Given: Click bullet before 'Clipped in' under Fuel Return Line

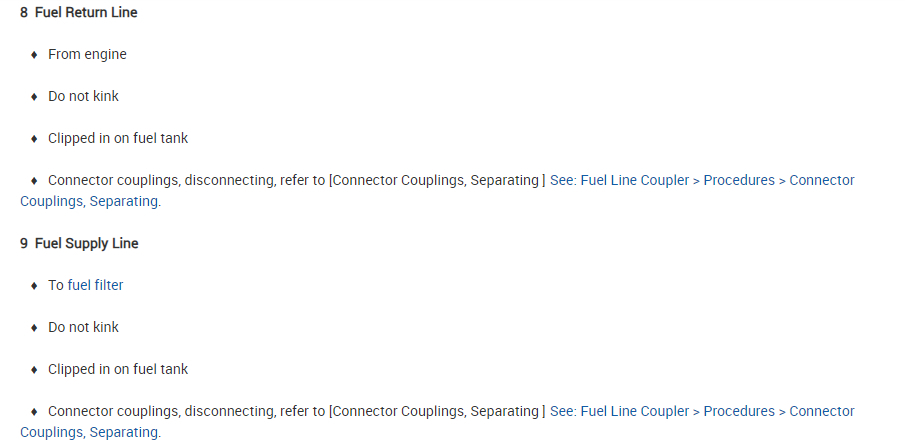Looking at the screenshot, I should [x=34, y=139].
